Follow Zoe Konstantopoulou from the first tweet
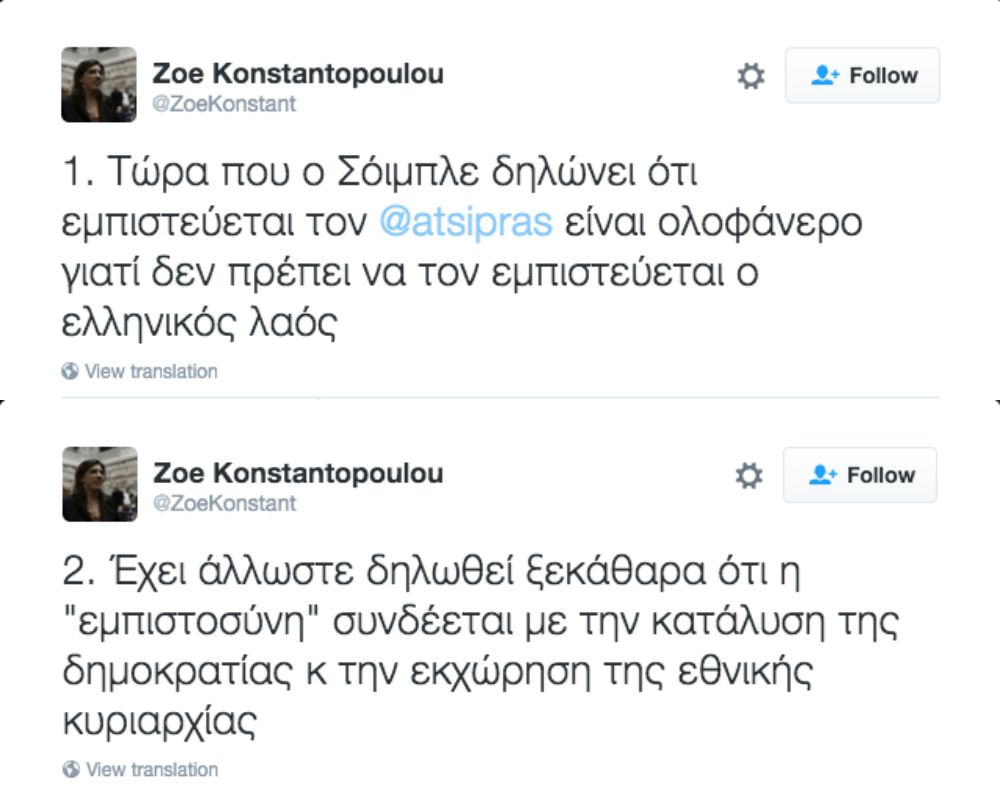Viewport: 1000px width, 795px height. point(862,76)
